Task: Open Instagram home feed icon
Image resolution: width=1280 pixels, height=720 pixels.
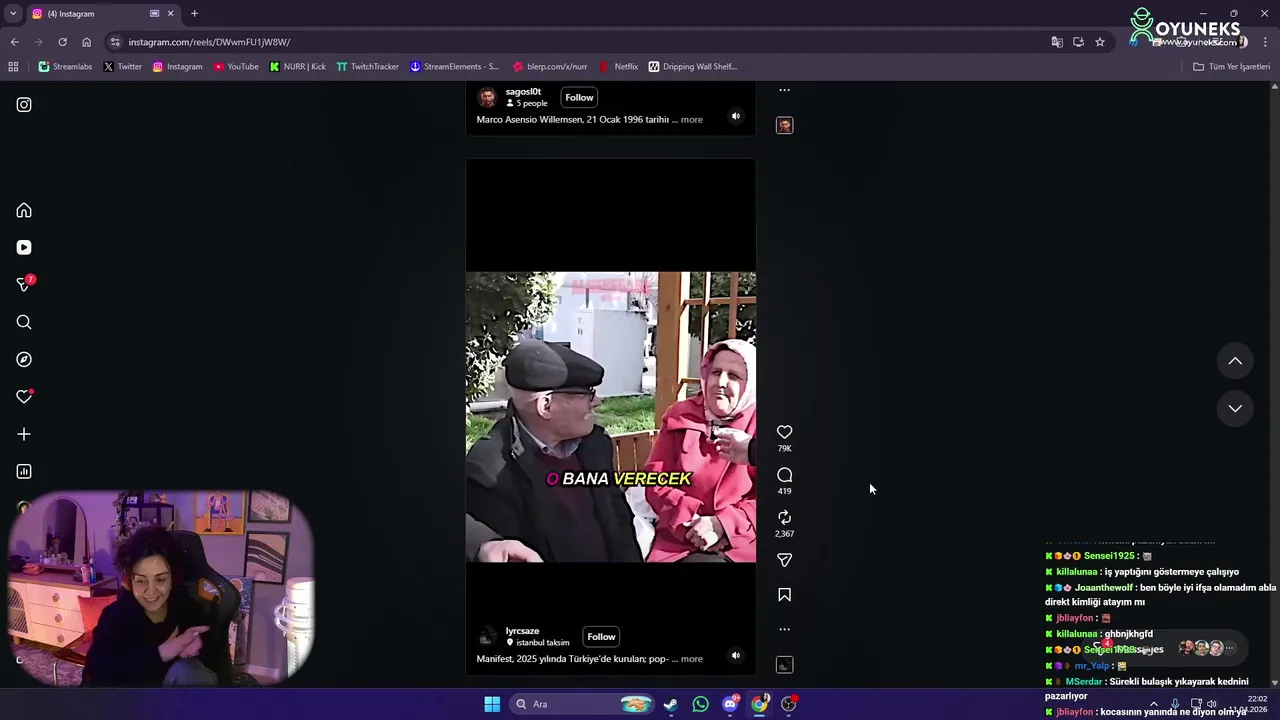Action: pos(24,210)
